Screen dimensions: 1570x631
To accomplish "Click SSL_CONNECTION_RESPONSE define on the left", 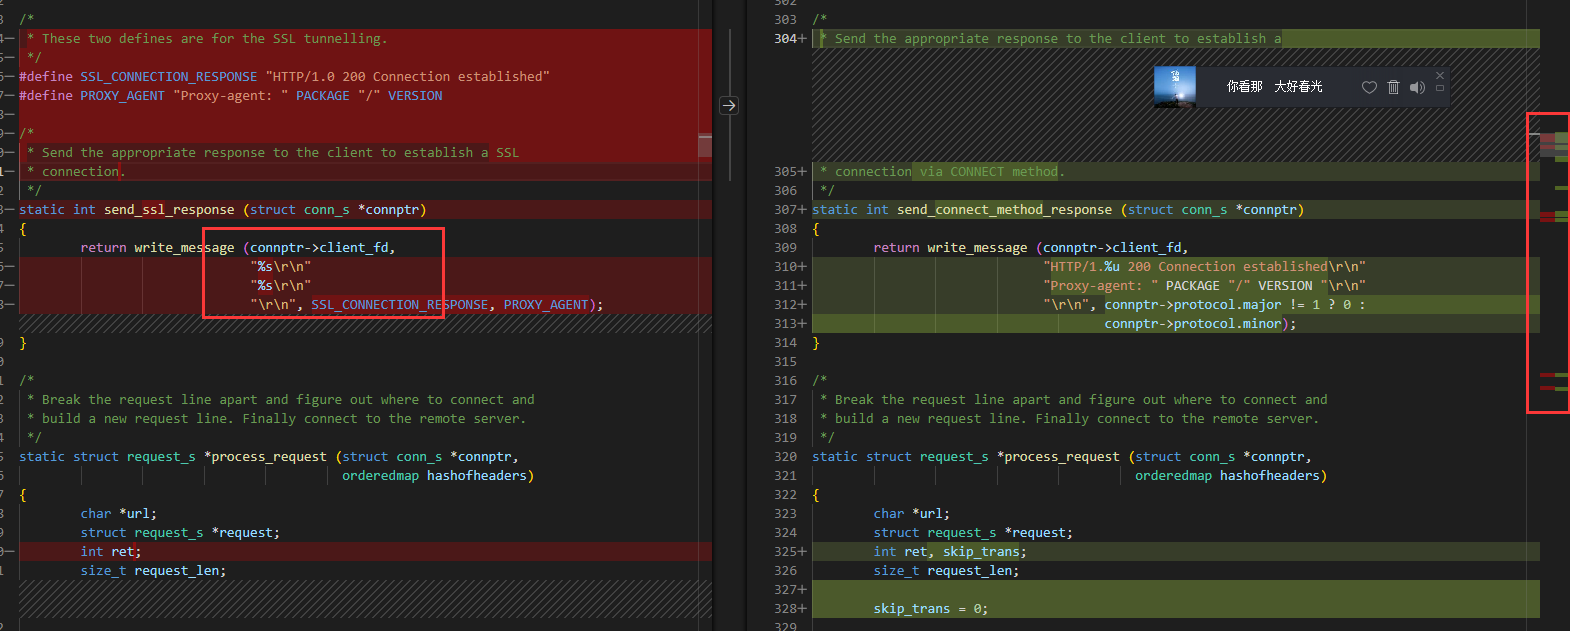I will [x=168, y=77].
